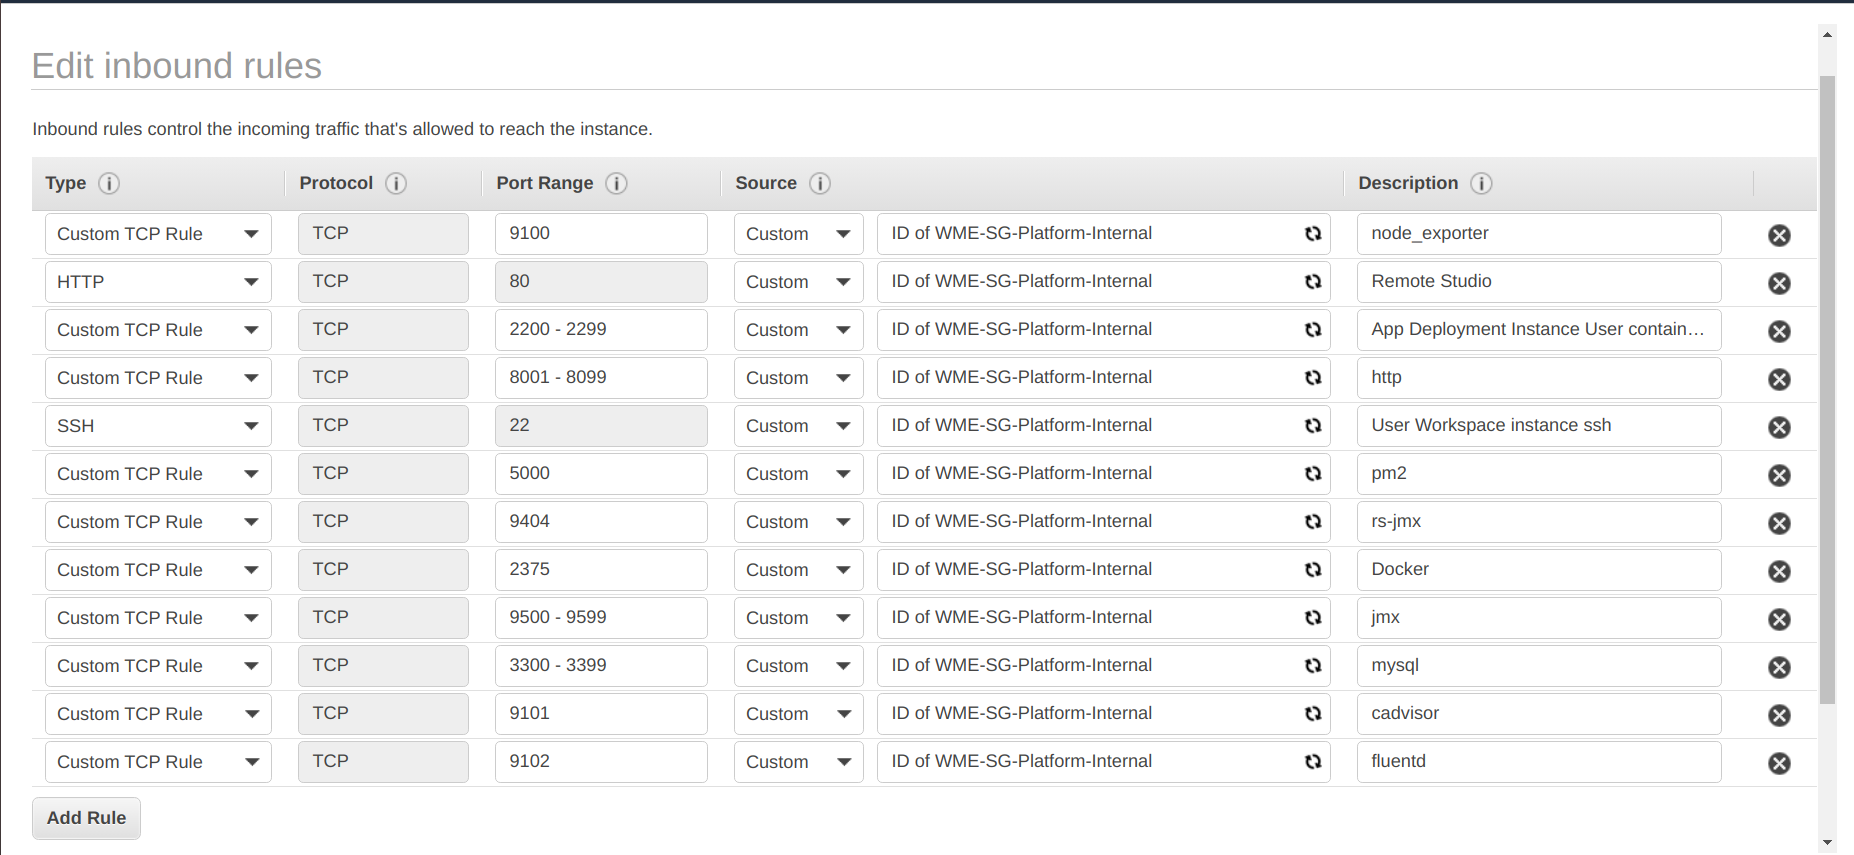Click the port range field showing 9100
1854x855 pixels.
pos(600,234)
